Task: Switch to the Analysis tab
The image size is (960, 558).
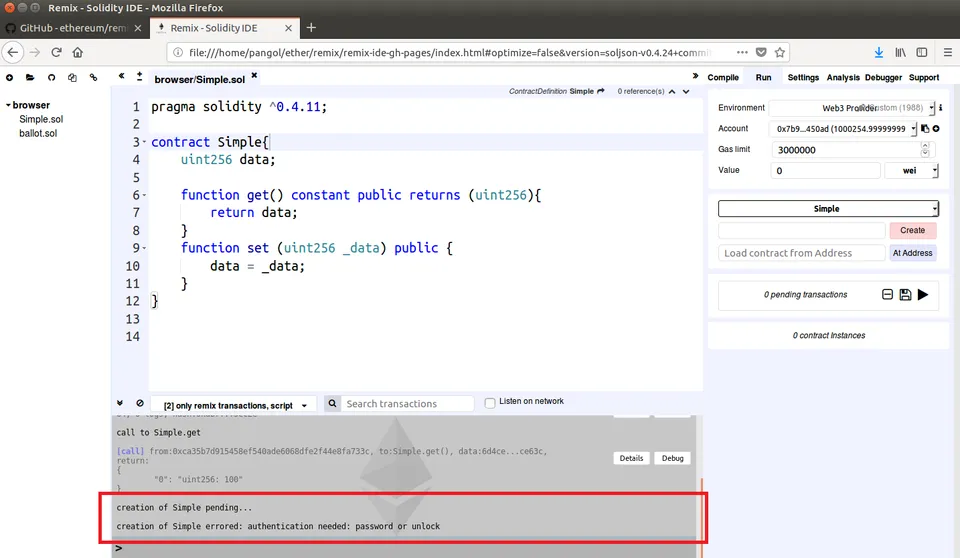Action: click(843, 78)
